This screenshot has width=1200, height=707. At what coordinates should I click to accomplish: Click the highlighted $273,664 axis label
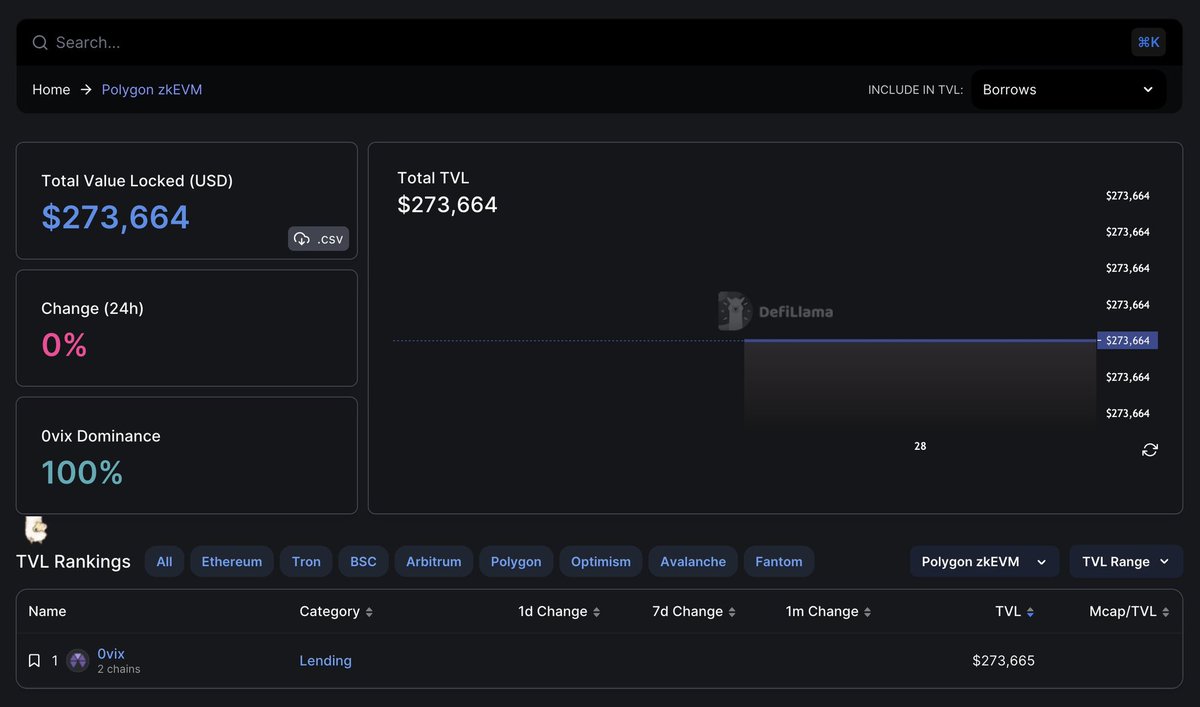(1127, 340)
